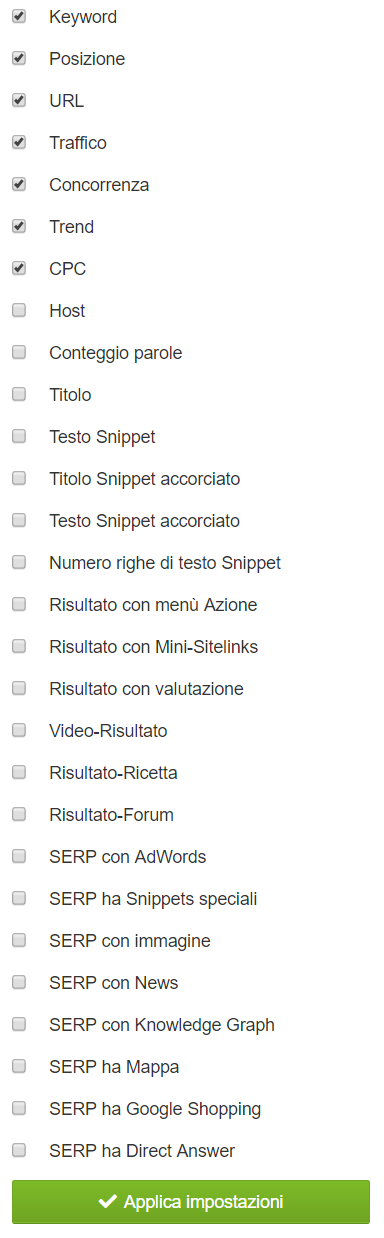384x1238 pixels.
Task: Enable SERP con Knowledge Graph checkbox
Action: [x=19, y=1024]
